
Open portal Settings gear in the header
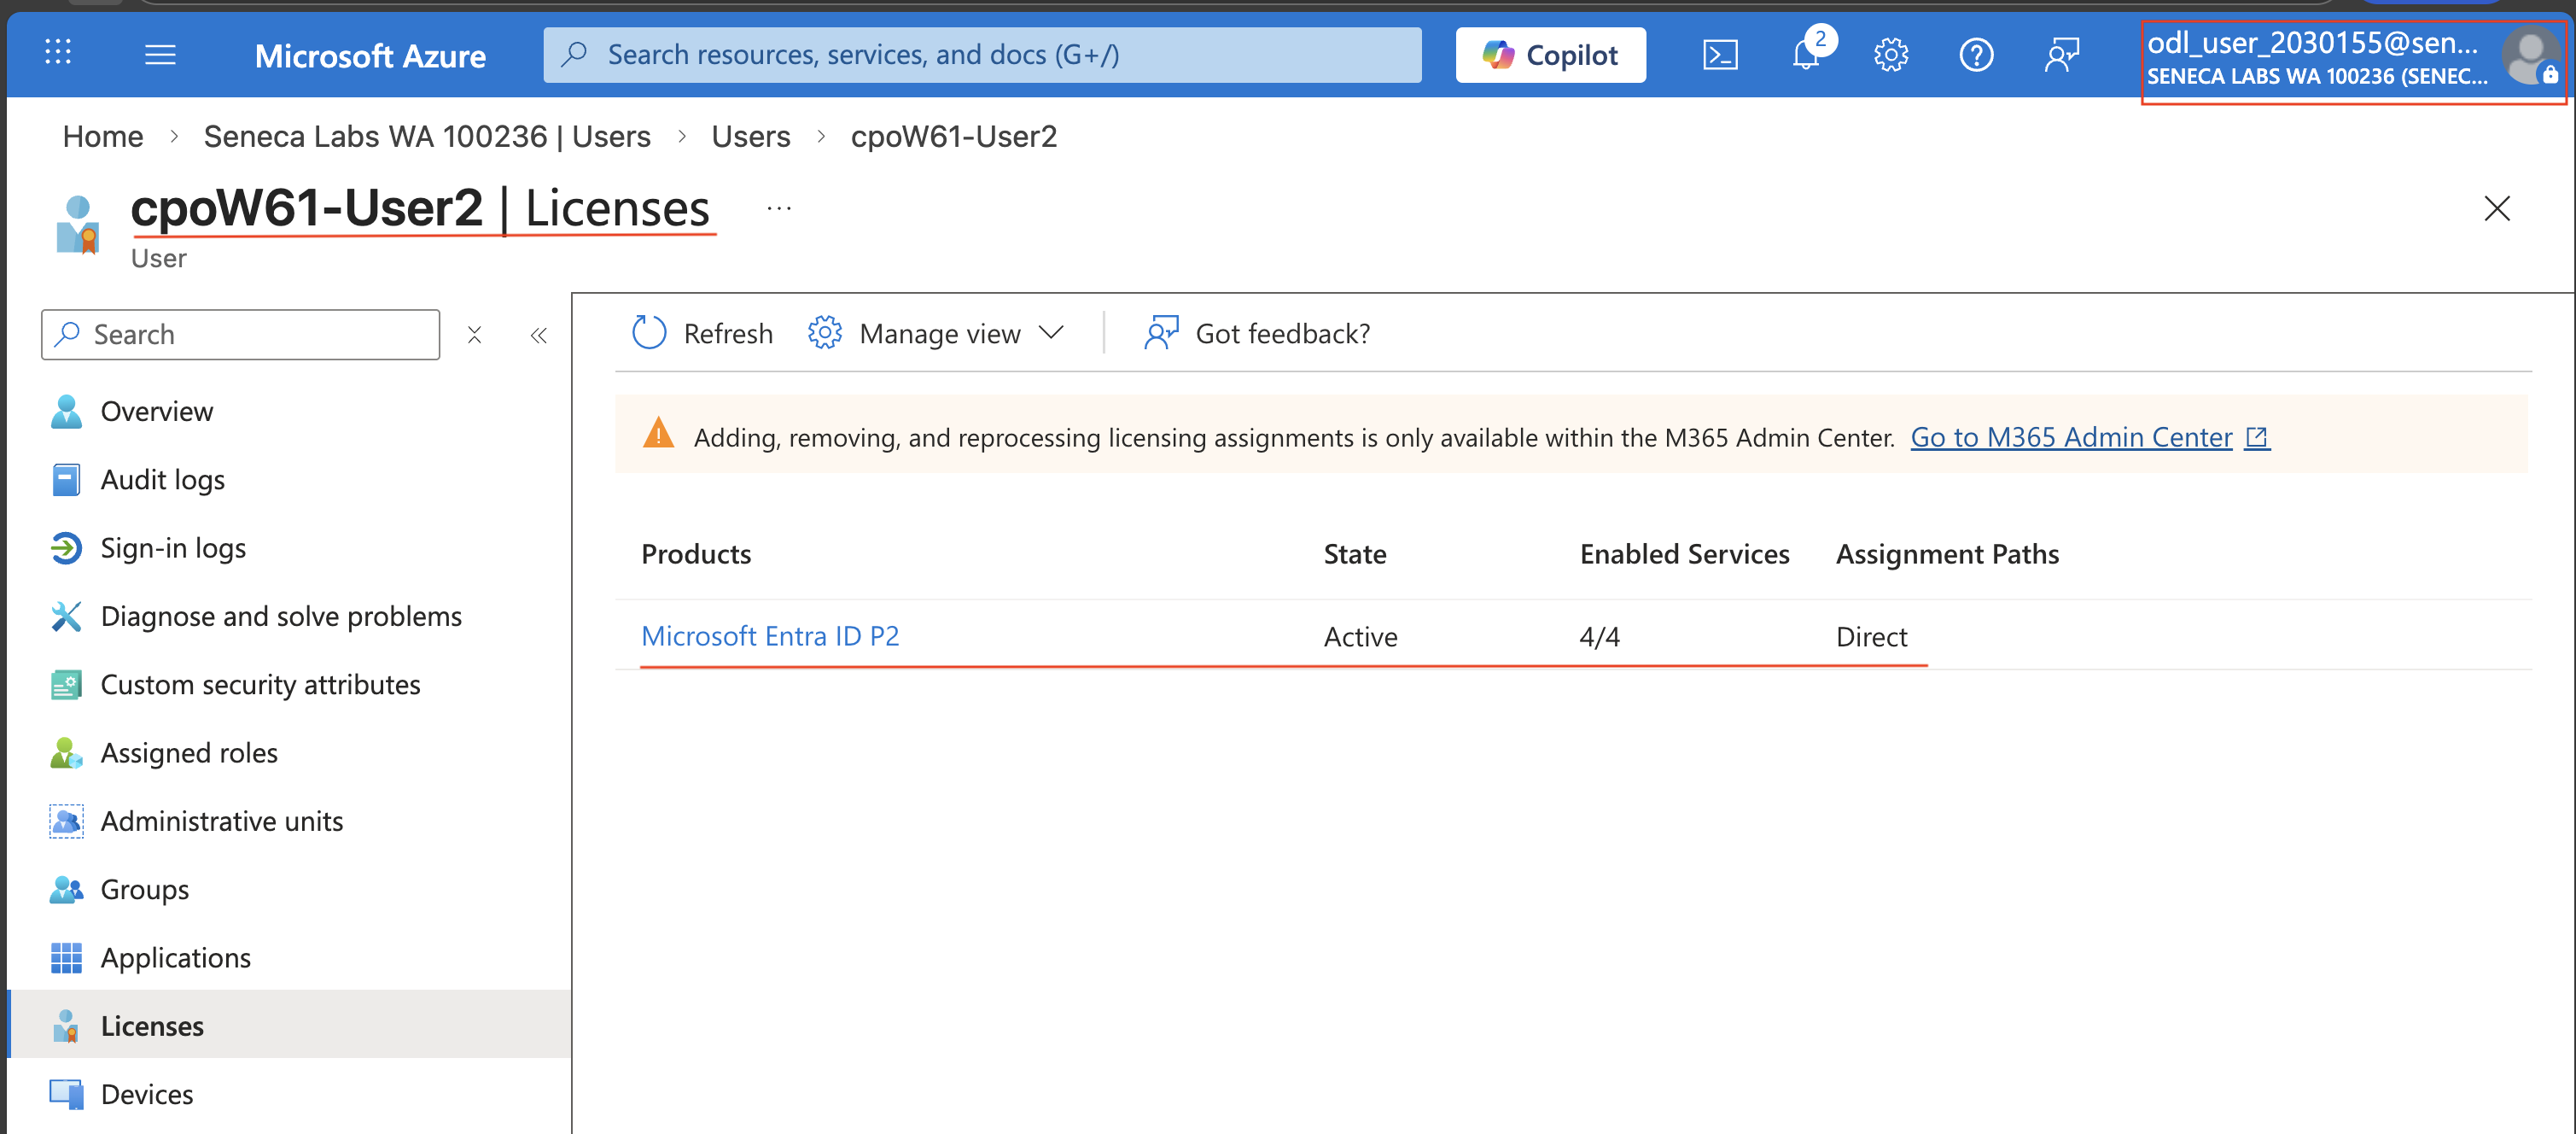(x=1891, y=55)
